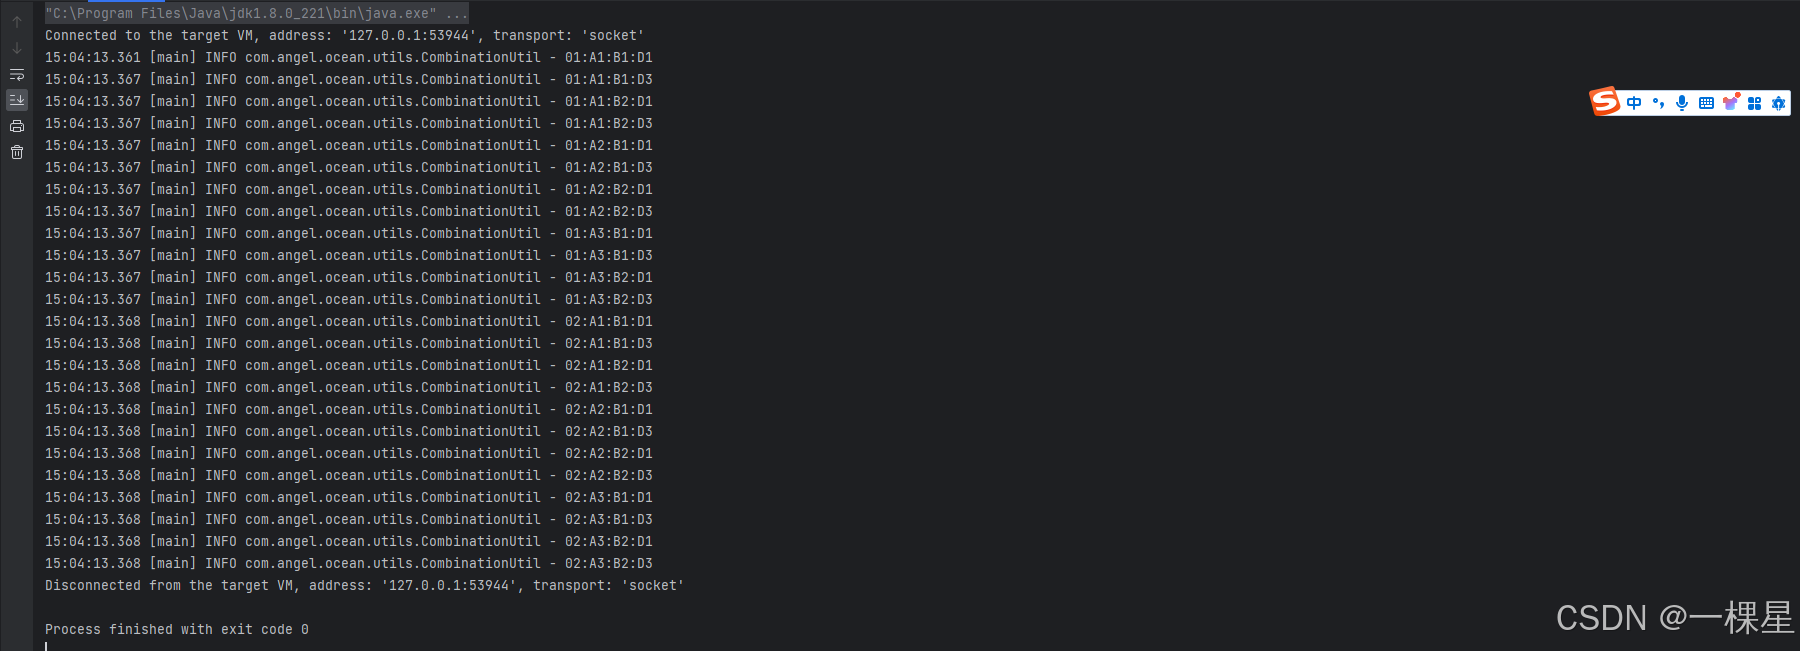Click the log line ending 02:A3:B2:D3
Screen dimensions: 1800x651
349,564
